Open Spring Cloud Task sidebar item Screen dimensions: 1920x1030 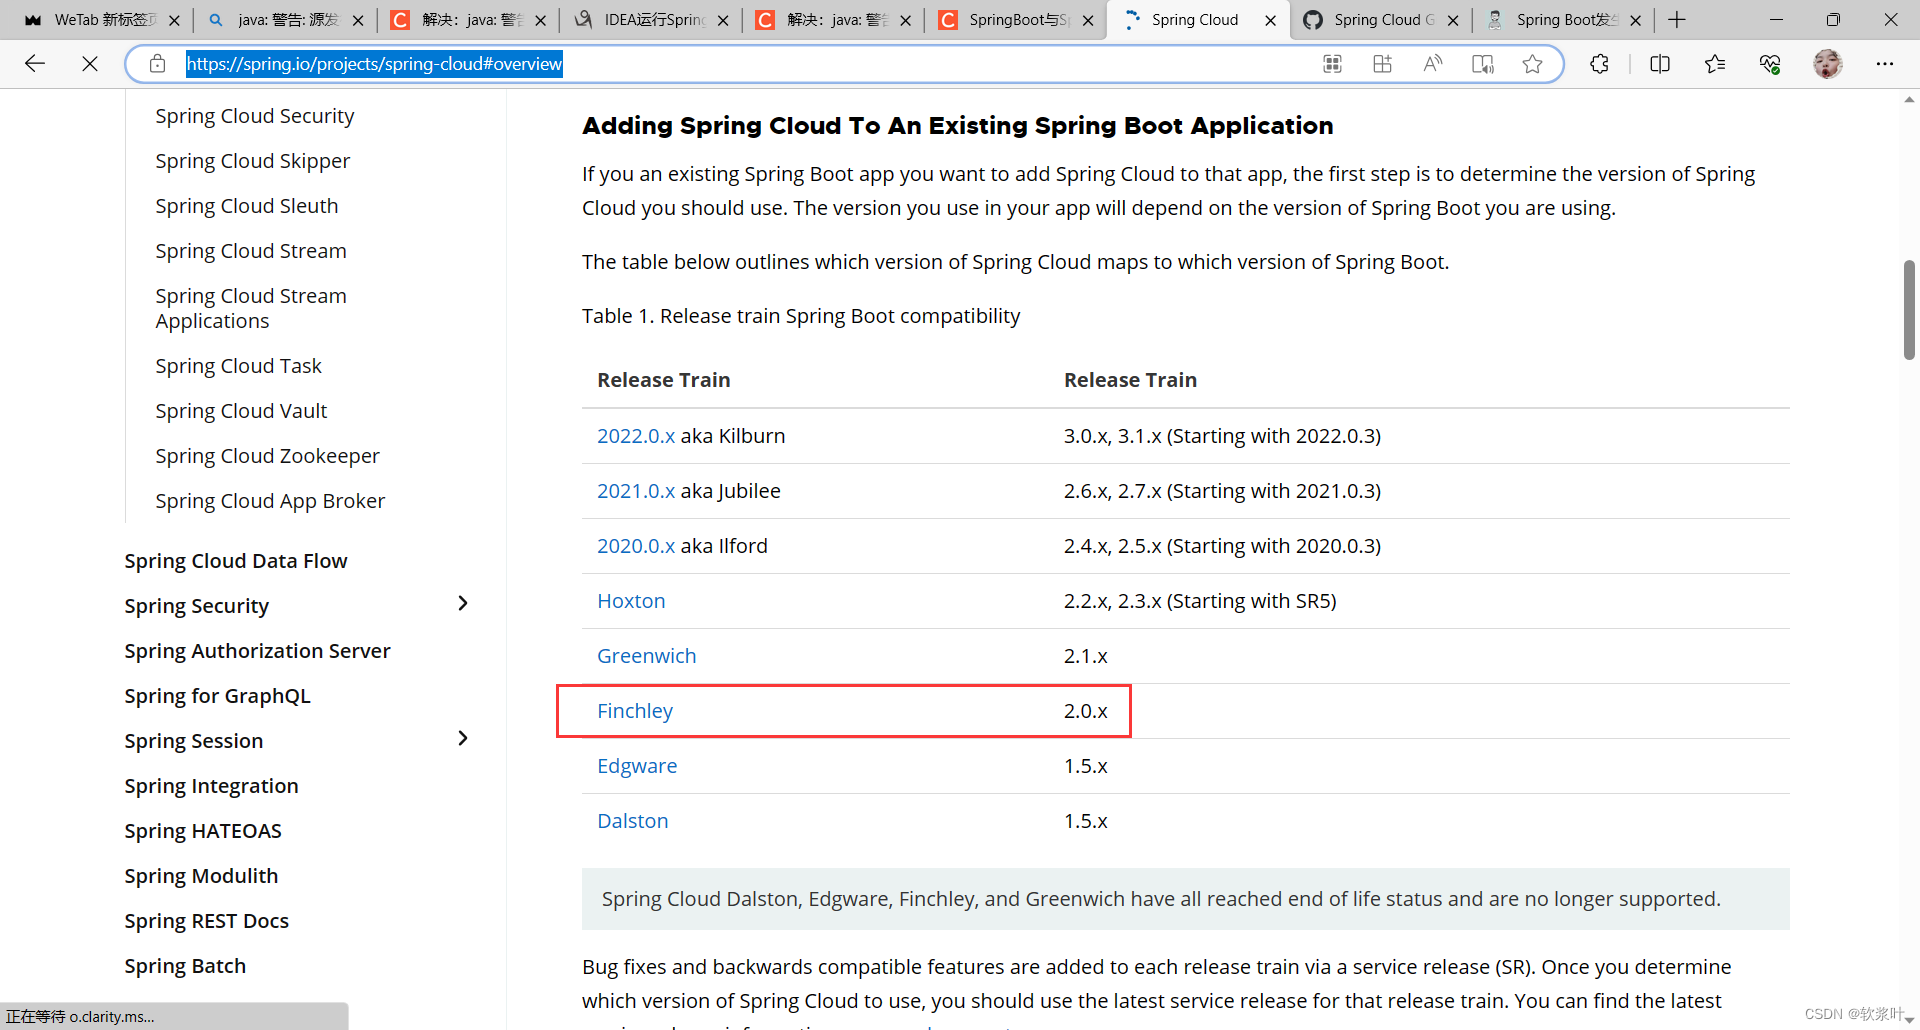pos(239,366)
